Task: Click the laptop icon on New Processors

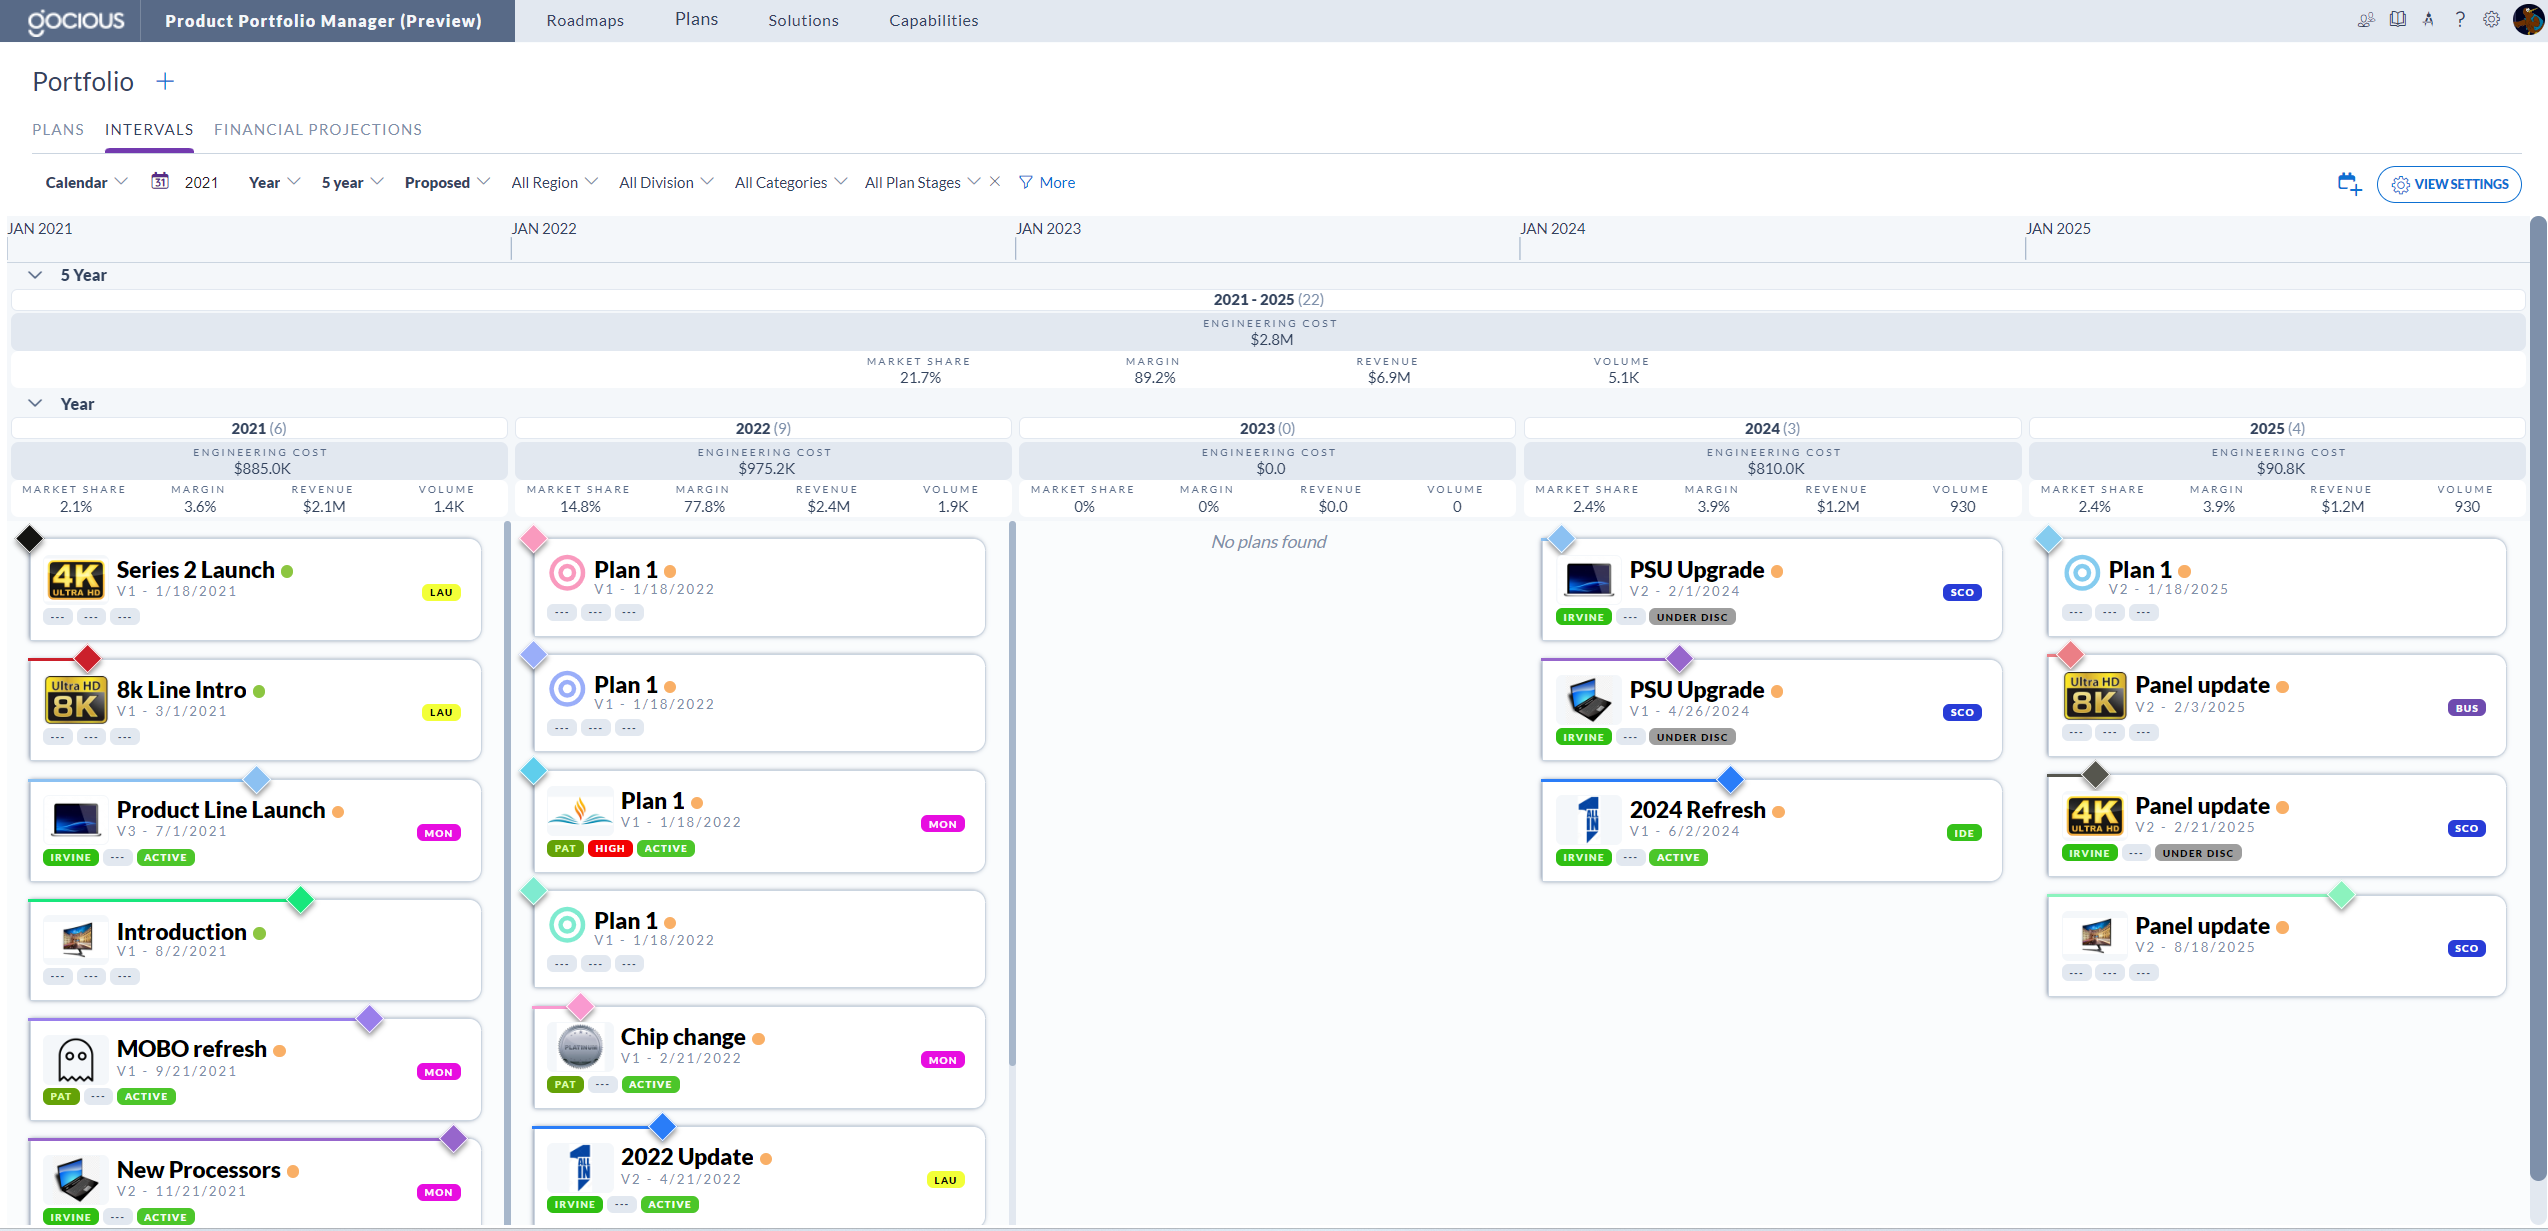Action: click(x=76, y=1179)
